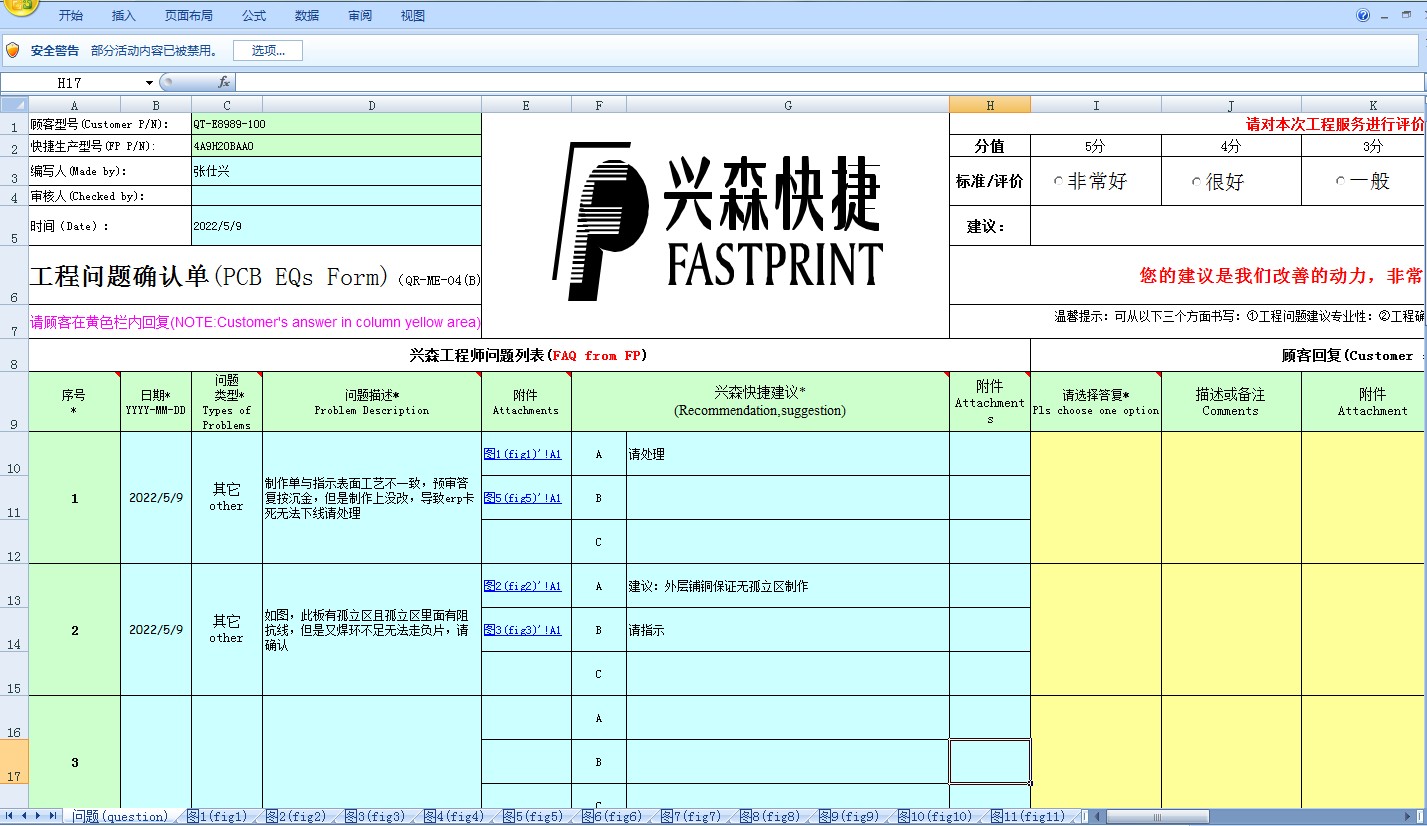The height and width of the screenshot is (826, 1427).
Task: Open the 视图 ribbon tab
Action: click(413, 16)
